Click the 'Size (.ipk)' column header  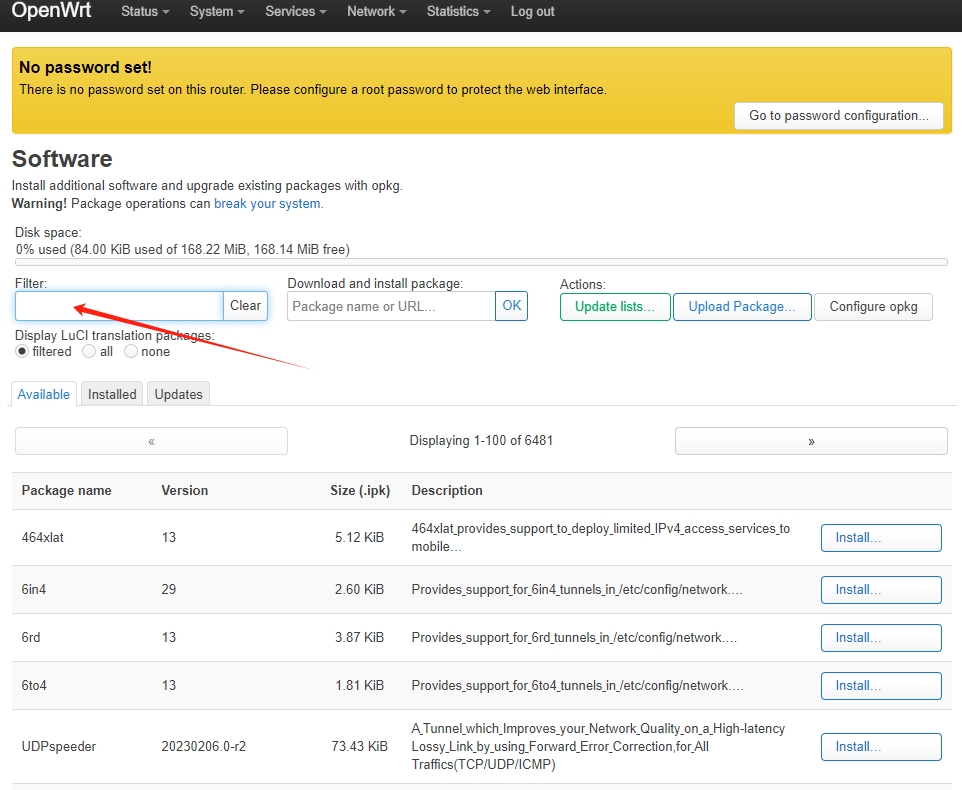click(x=360, y=491)
